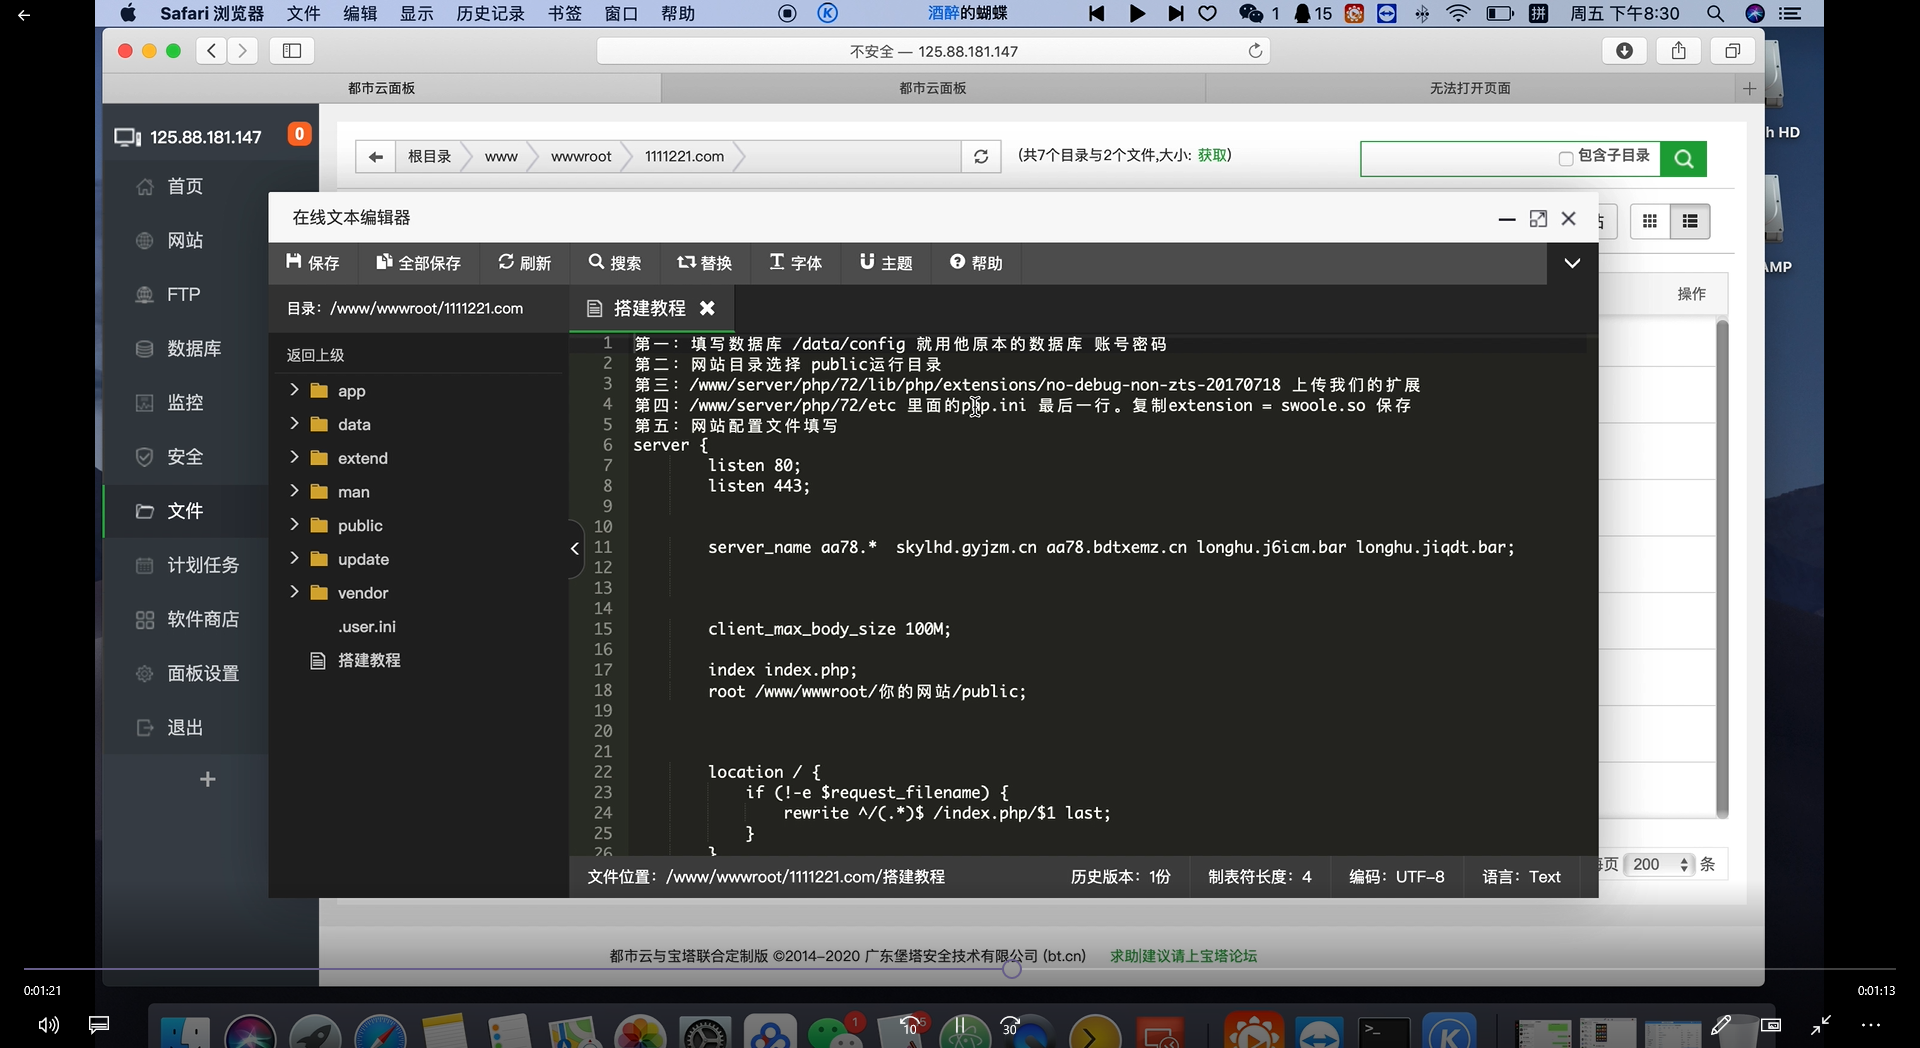Switch to grid view of files

point(1650,221)
